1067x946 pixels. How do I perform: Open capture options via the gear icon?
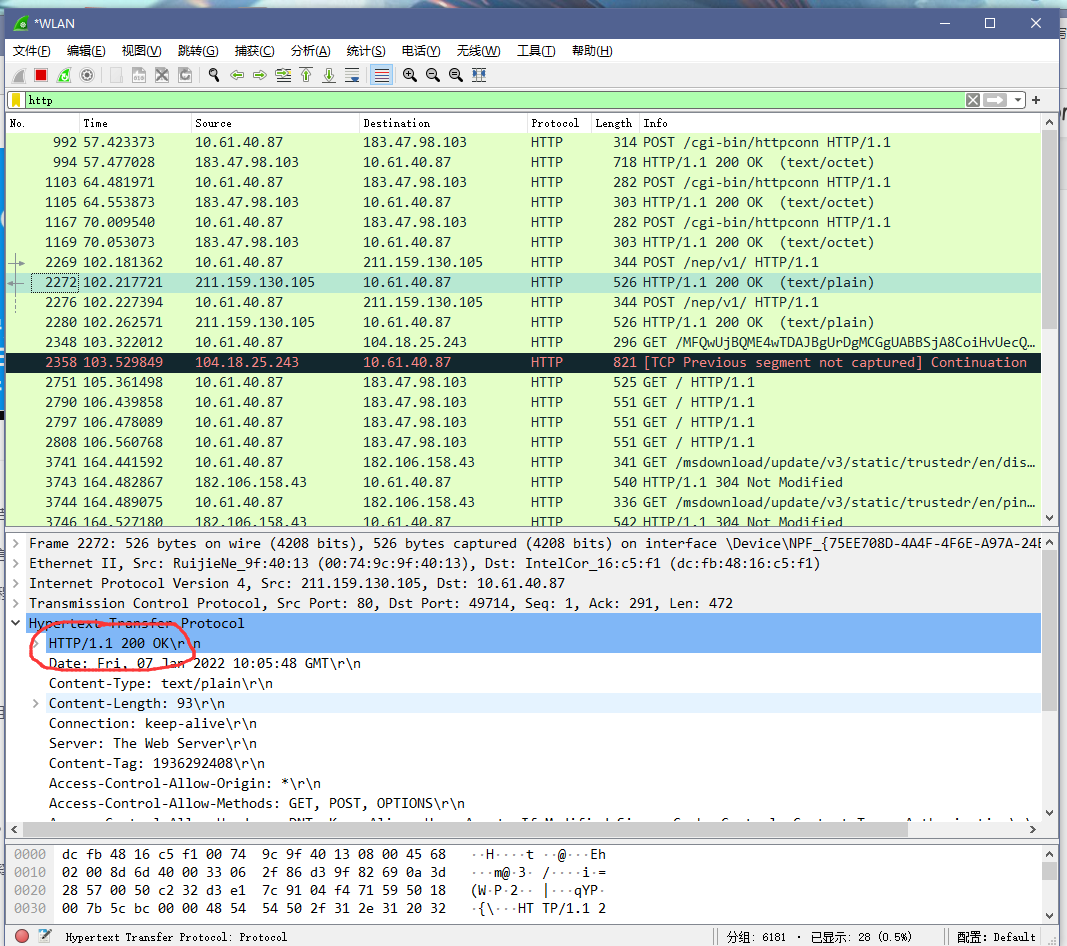pos(87,74)
